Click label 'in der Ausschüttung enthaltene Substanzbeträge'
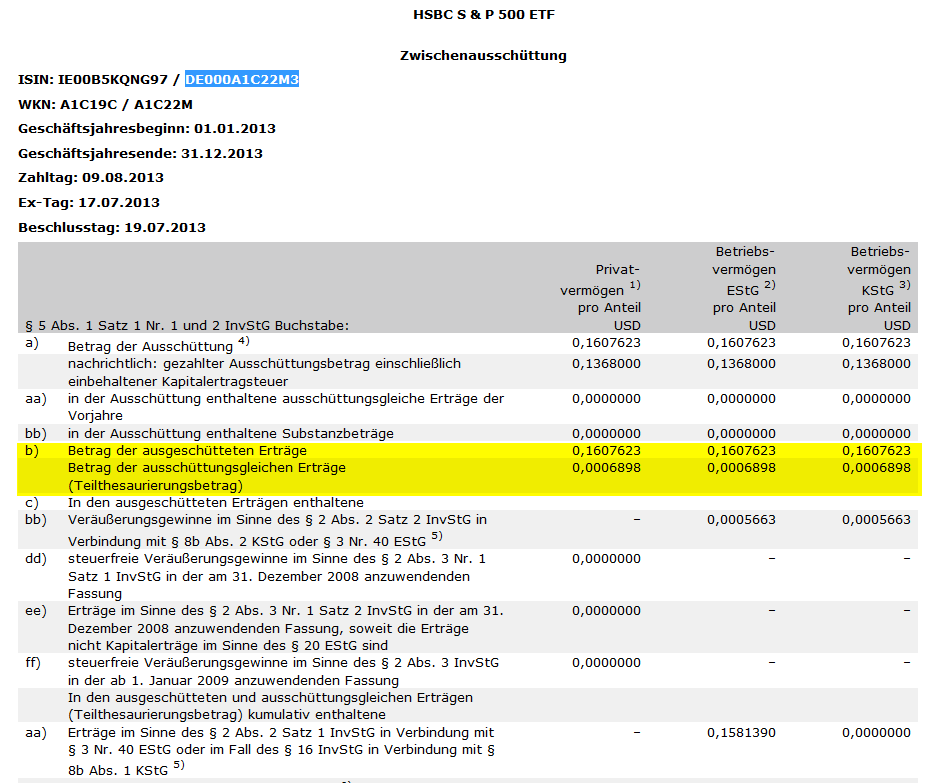Screen dimensions: 929x783 pyautogui.click(x=230, y=434)
